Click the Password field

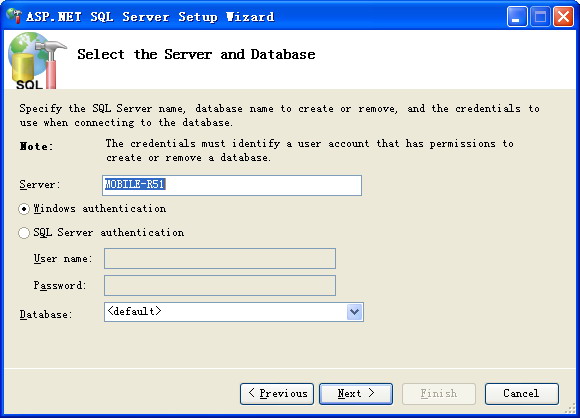(x=220, y=285)
